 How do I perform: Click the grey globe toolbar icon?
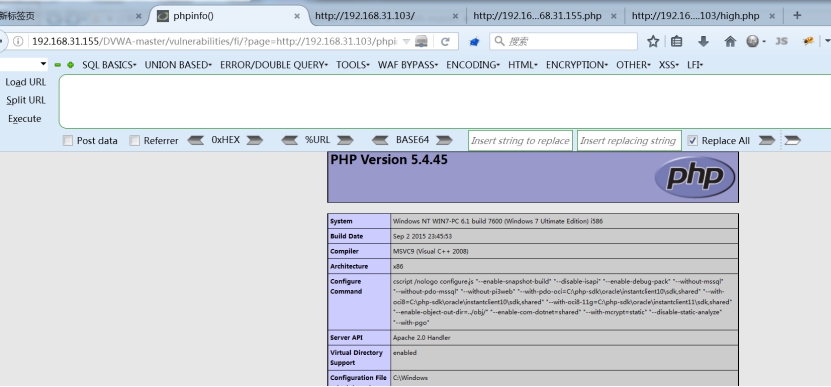753,41
